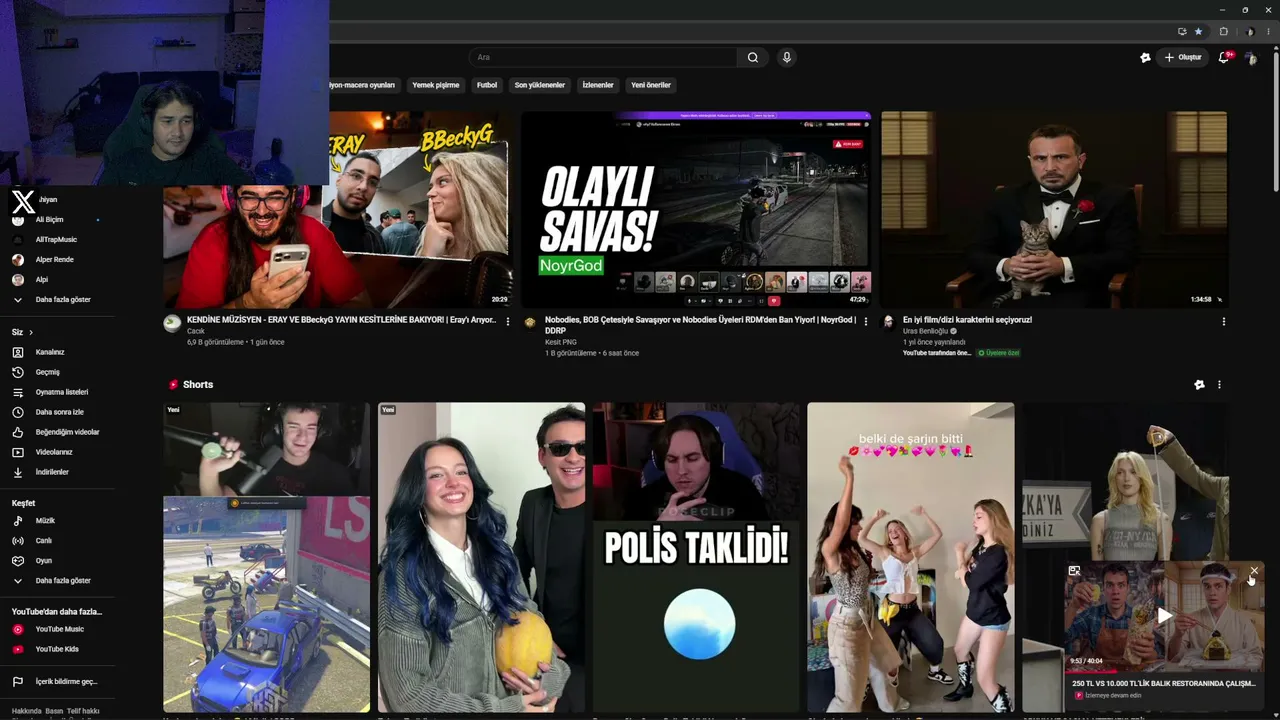Open the Short with blue-haired woman holding melon
Viewport: 1280px width, 720px height.
482,557
